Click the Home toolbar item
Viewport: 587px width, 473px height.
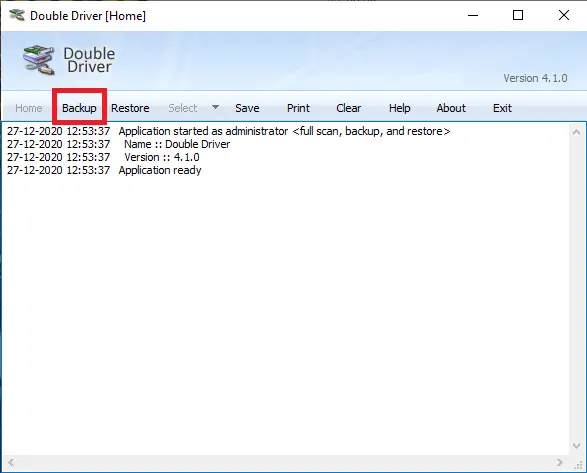[28, 108]
